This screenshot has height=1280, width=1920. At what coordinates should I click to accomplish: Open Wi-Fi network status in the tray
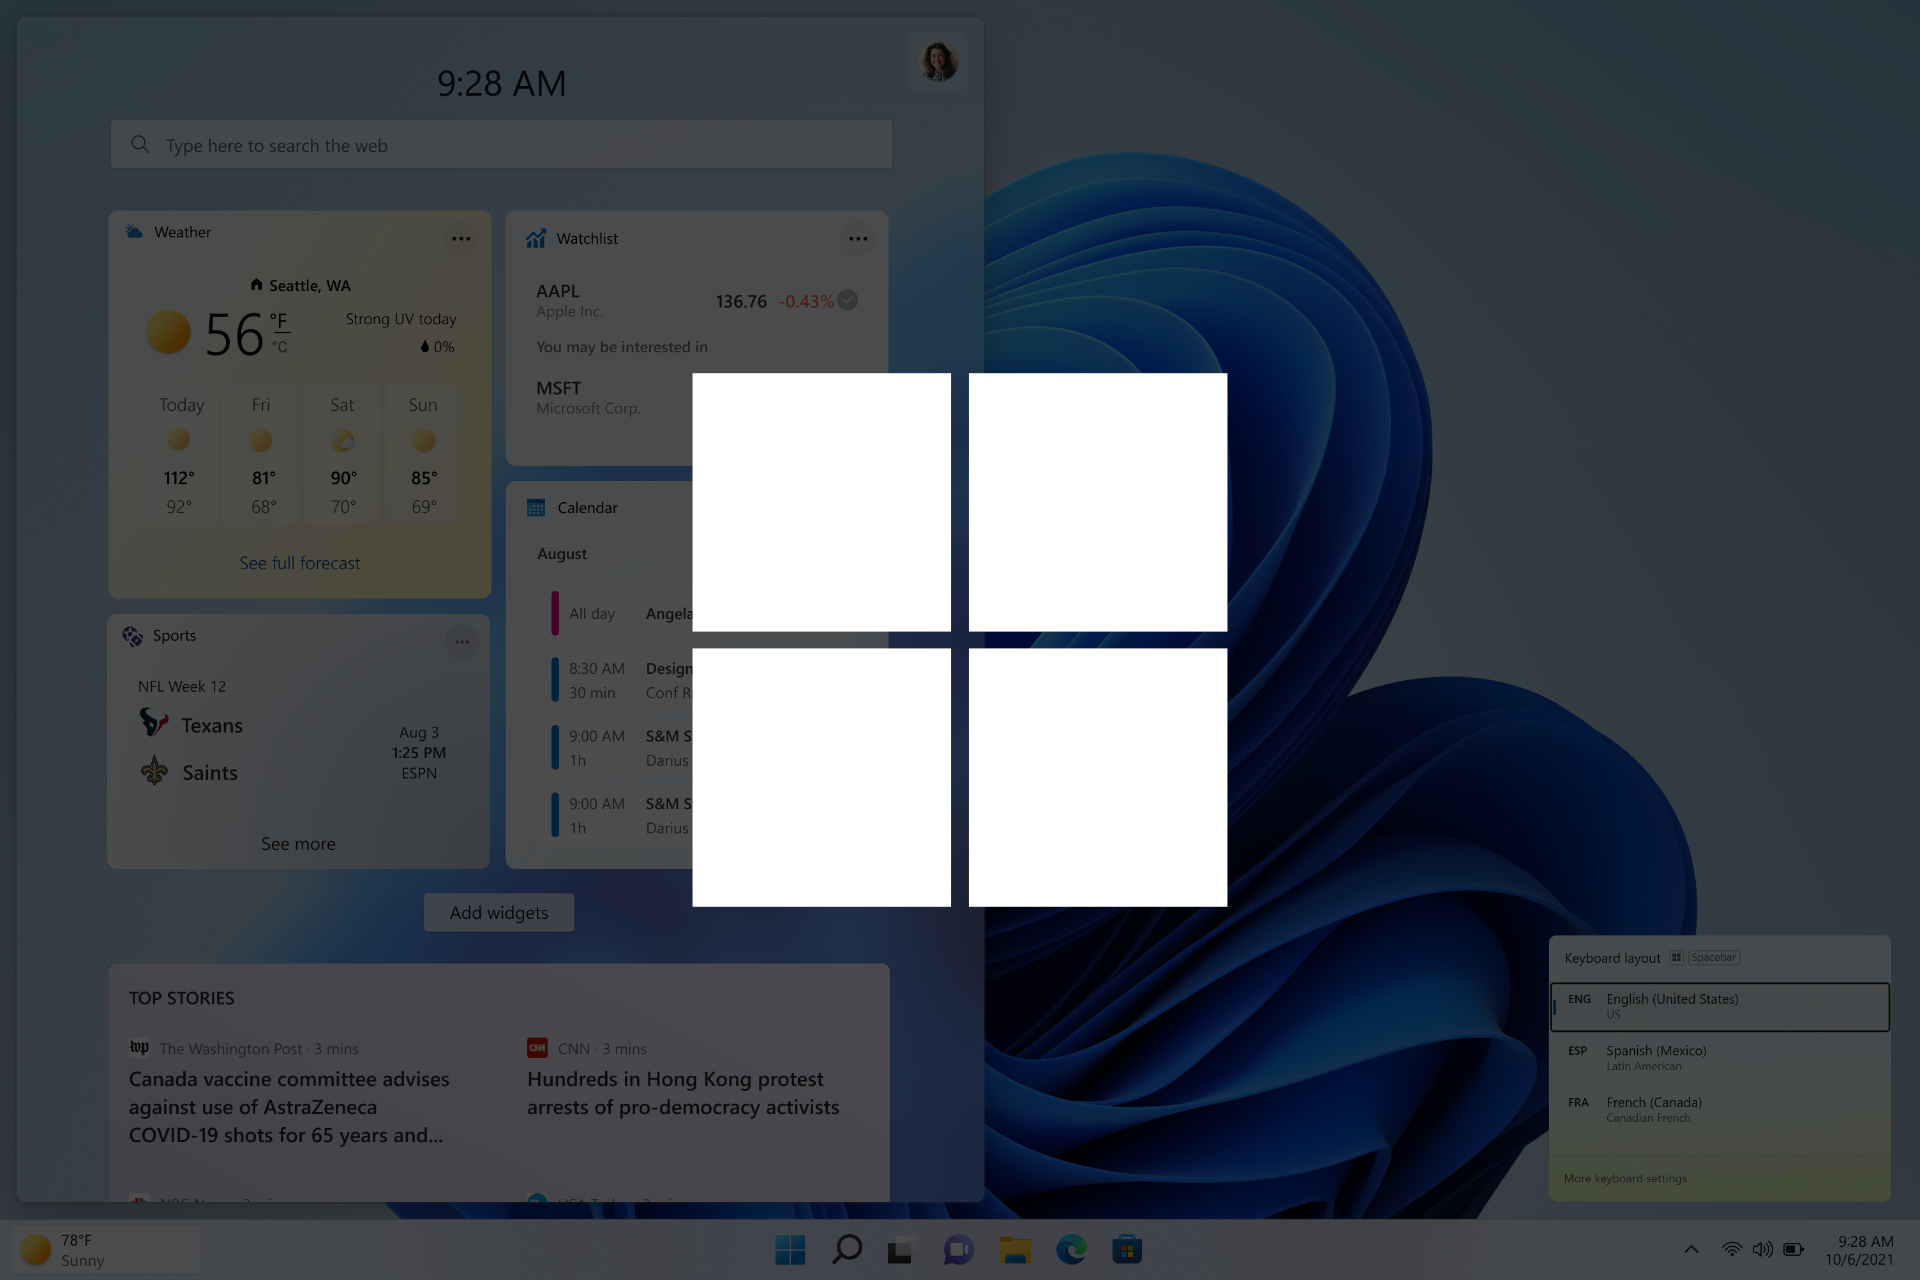[x=1731, y=1249]
